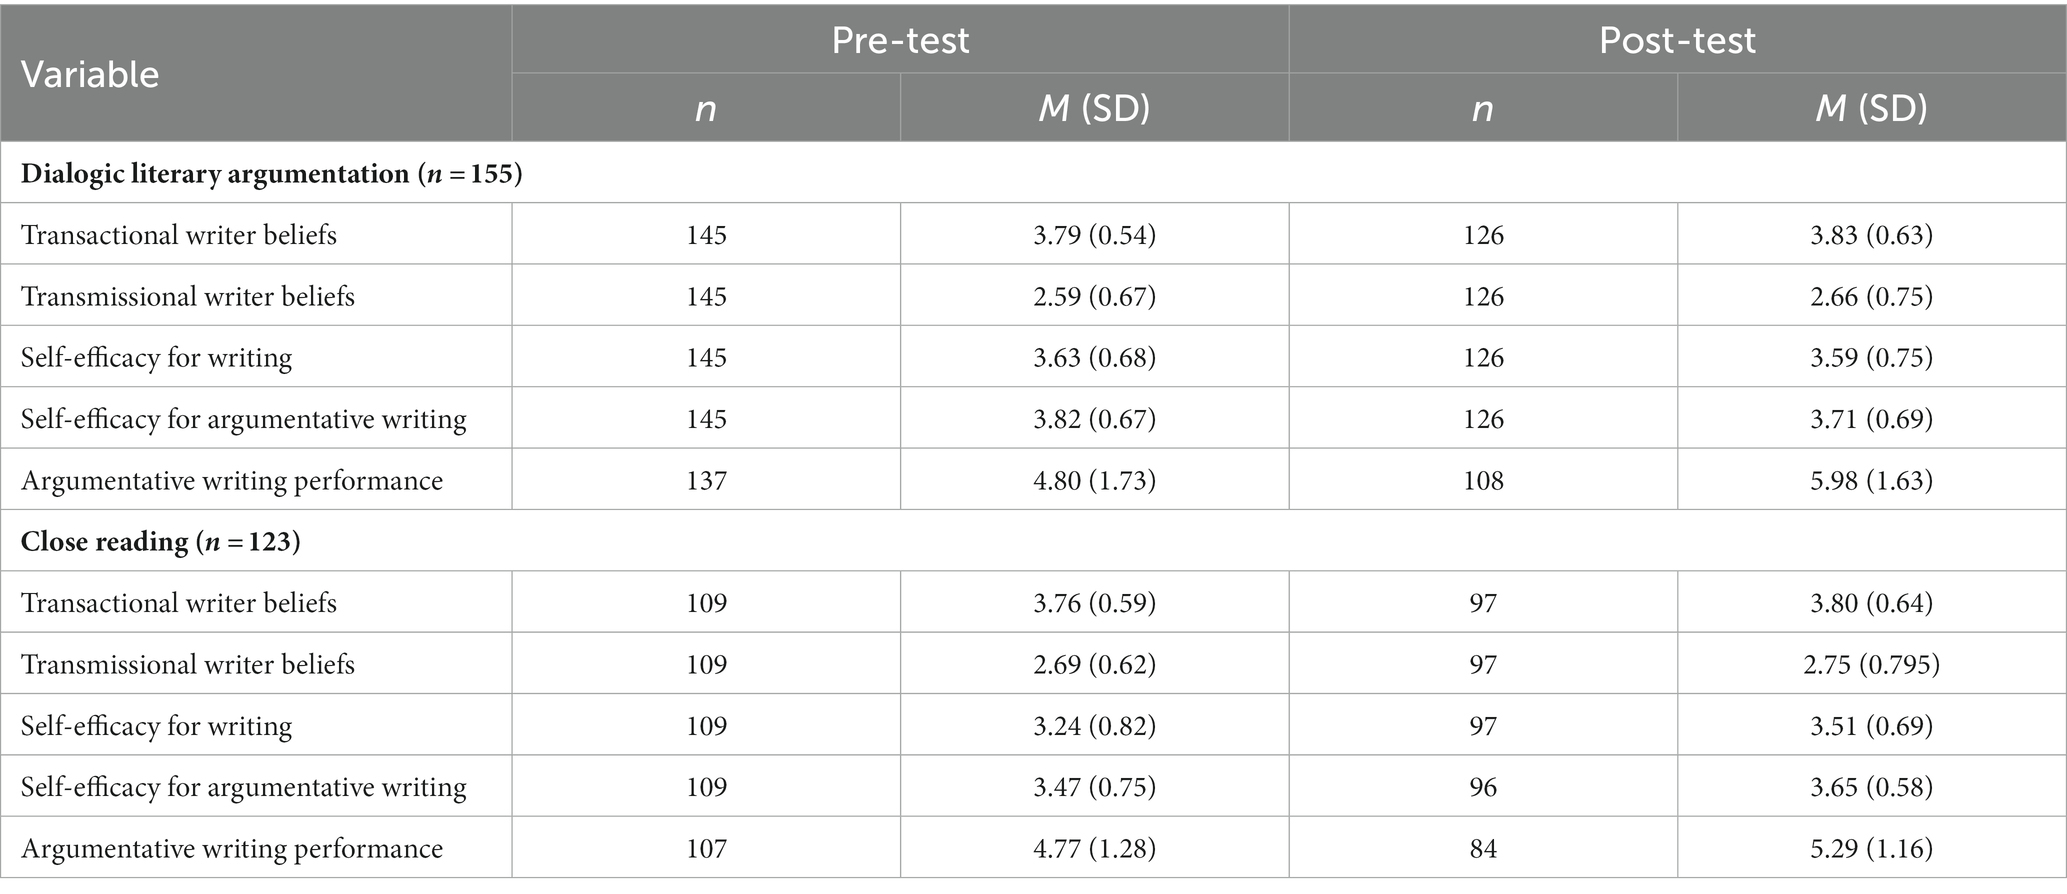Click the value 2.59 (0.67)
Screen dimensions: 2067x894
click(x=1094, y=296)
